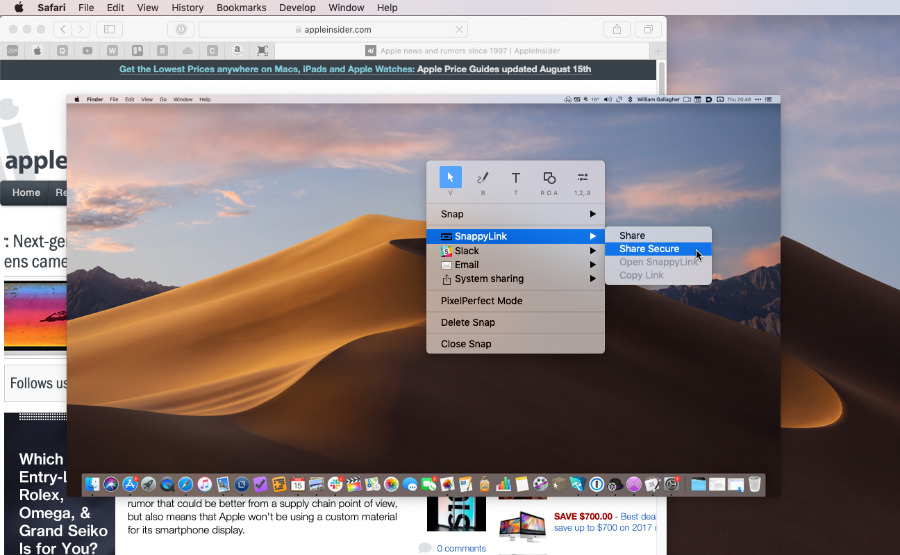The width and height of the screenshot is (900, 555).
Task: Click Safari's share icon
Action: 616,29
